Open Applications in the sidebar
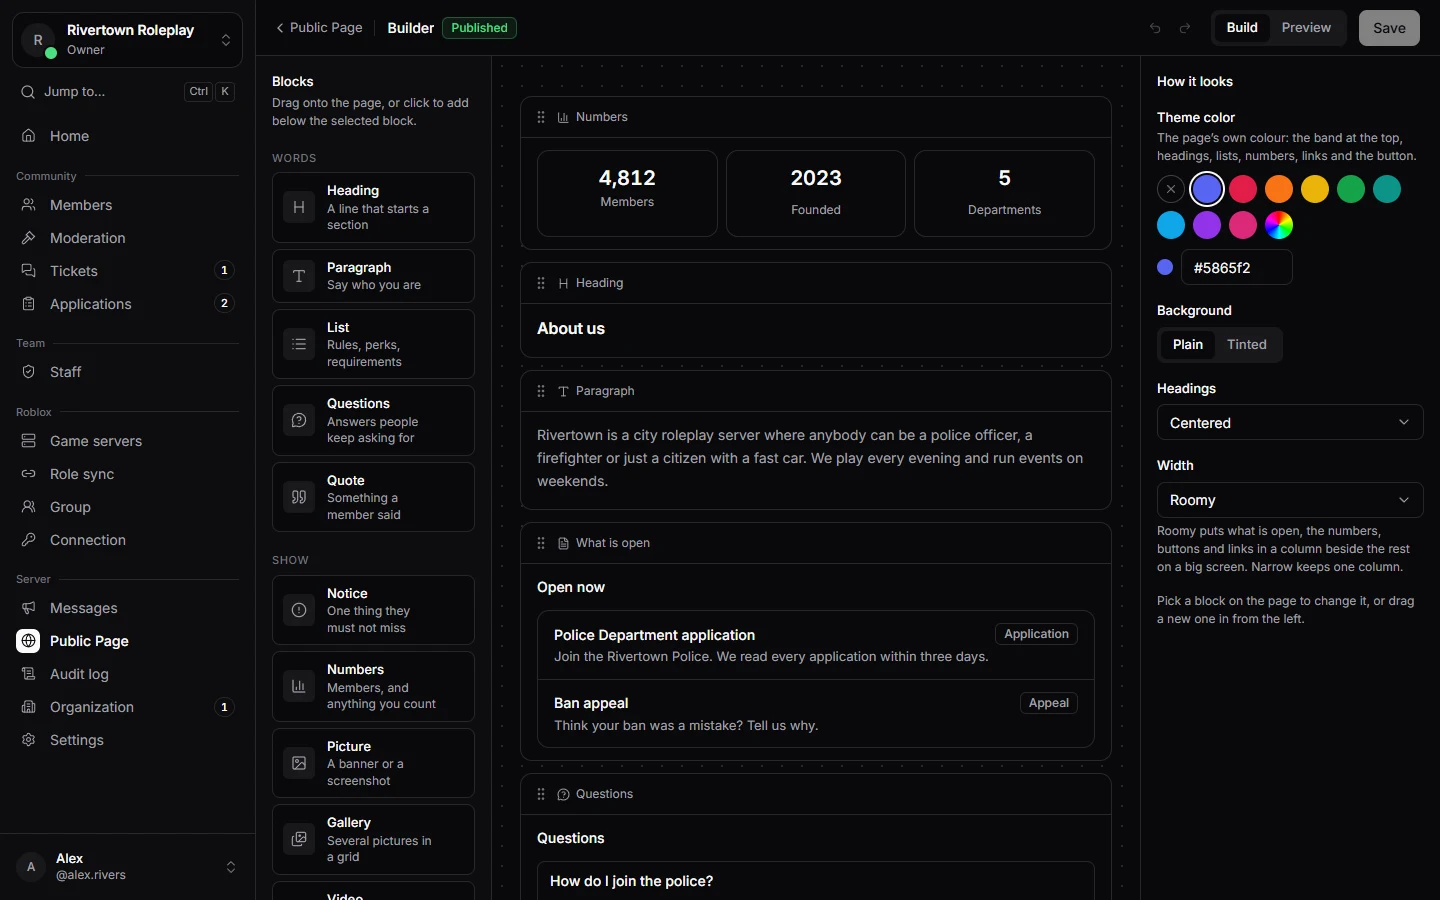 [127, 304]
